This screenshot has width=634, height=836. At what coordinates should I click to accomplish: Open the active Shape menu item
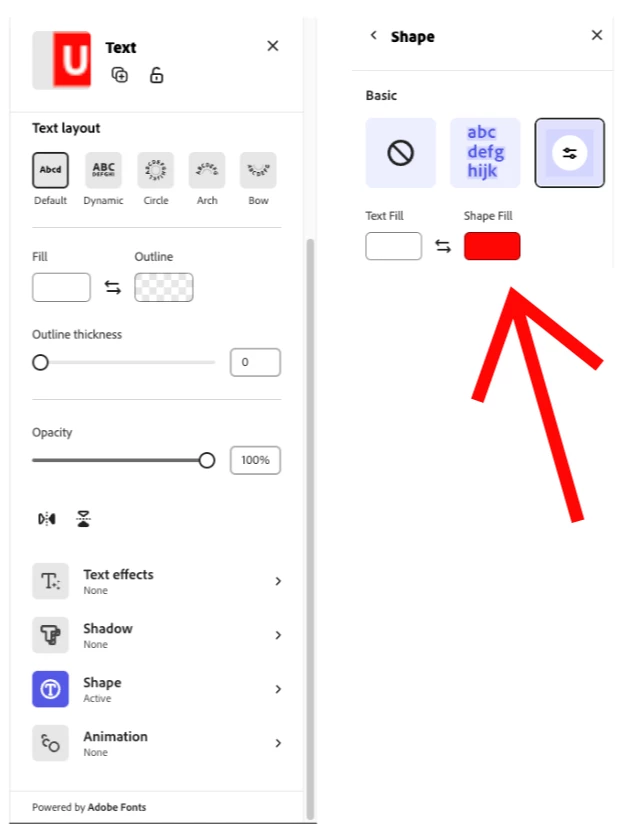(x=157, y=689)
